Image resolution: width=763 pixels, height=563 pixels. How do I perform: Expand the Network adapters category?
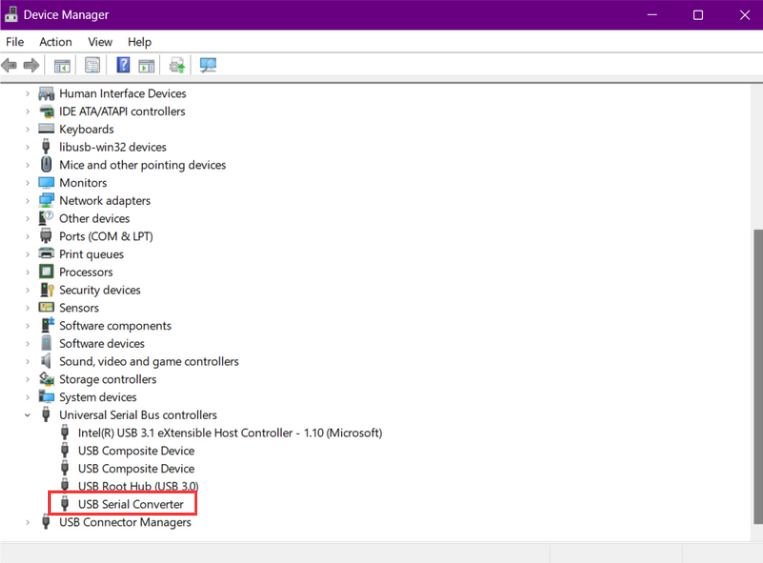click(x=28, y=201)
